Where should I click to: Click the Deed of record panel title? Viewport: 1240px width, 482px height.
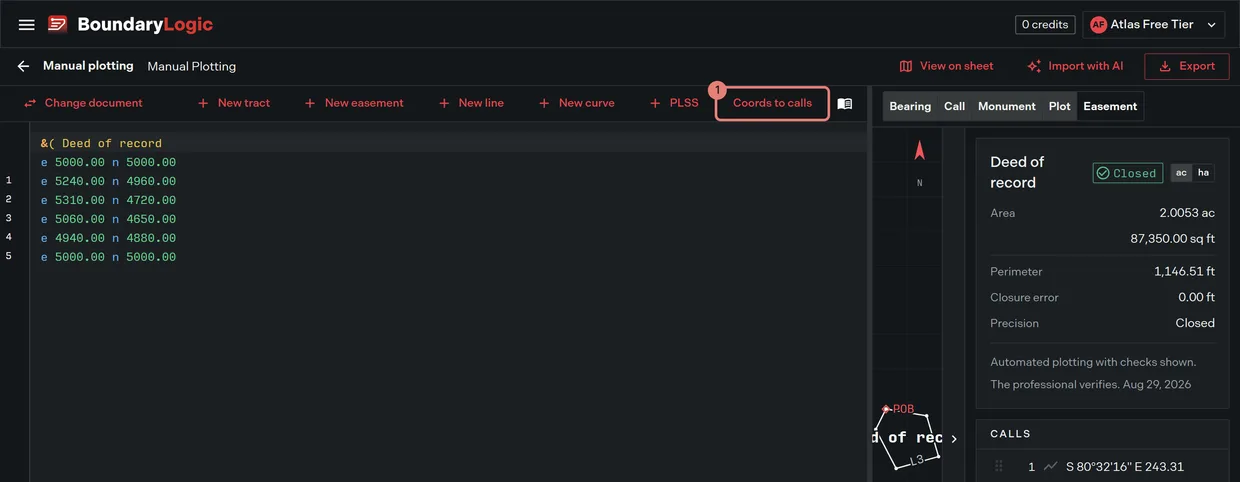point(1017,172)
